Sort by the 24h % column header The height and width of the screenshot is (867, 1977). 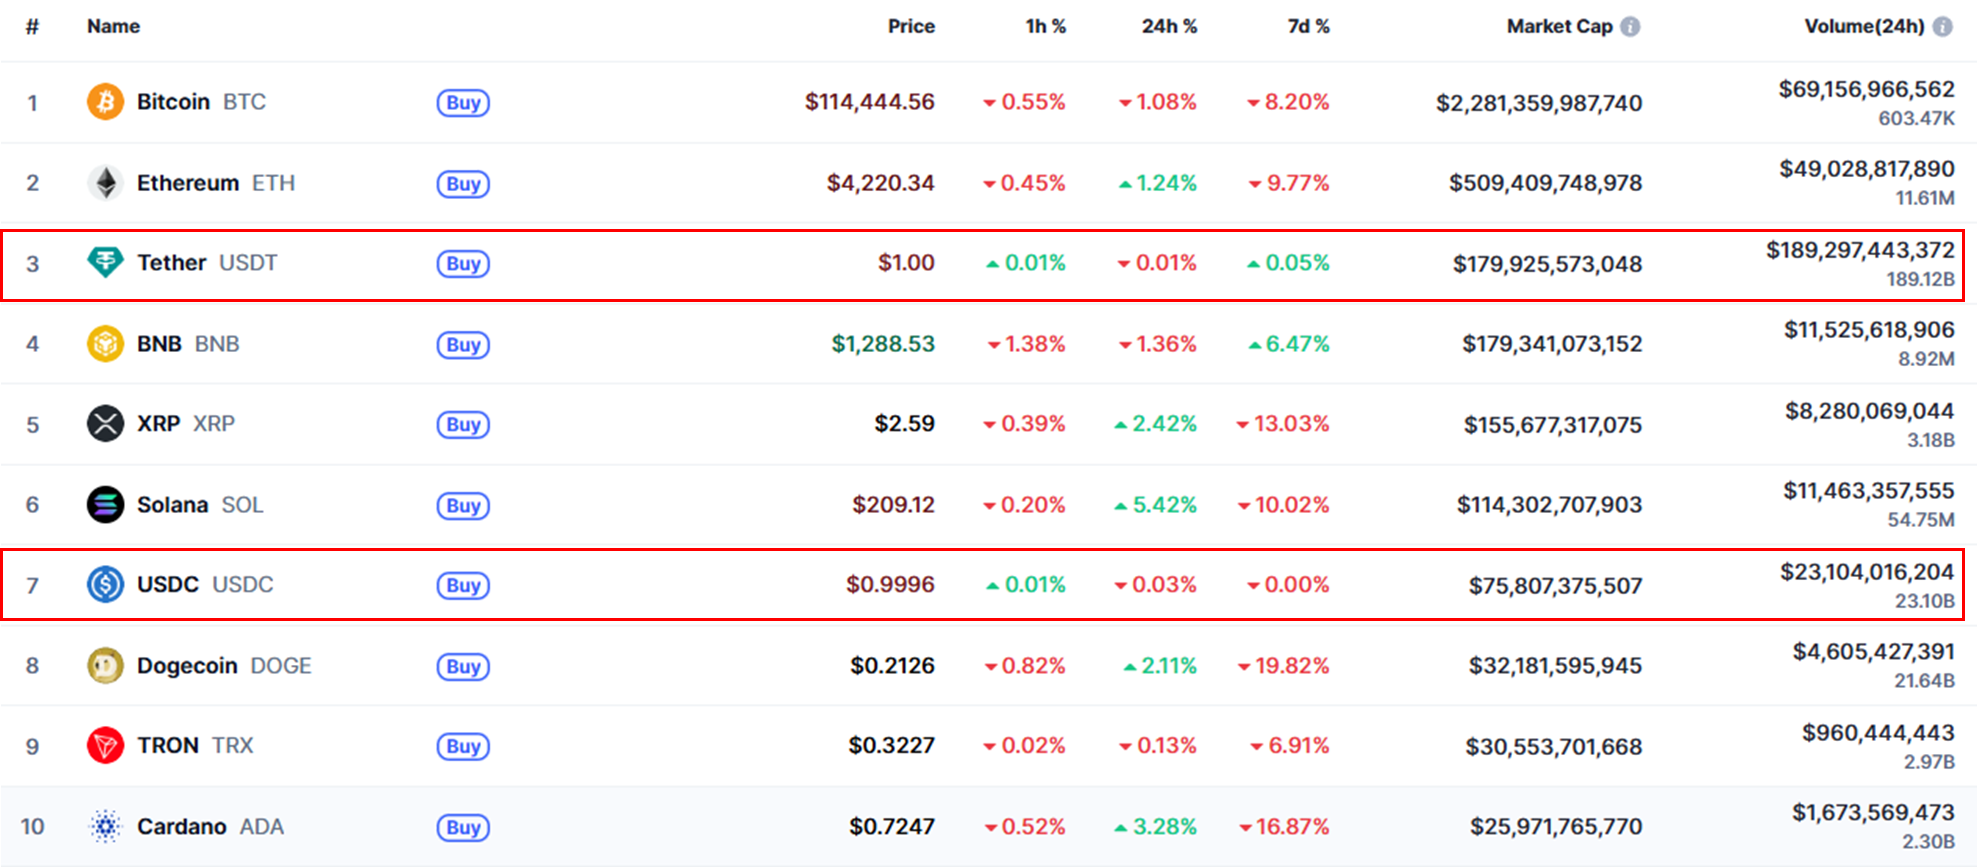tap(1169, 27)
